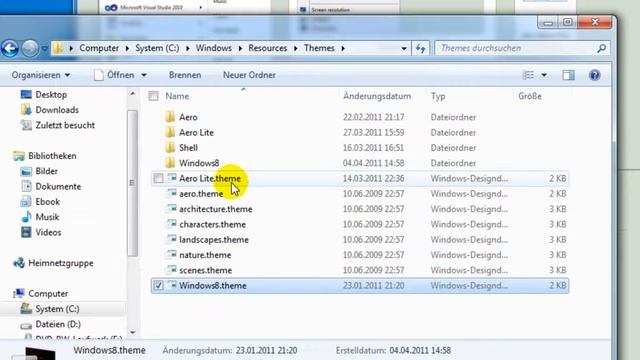640x360 pixels.
Task: Change the view with the view icon
Action: pyautogui.click(x=528, y=75)
